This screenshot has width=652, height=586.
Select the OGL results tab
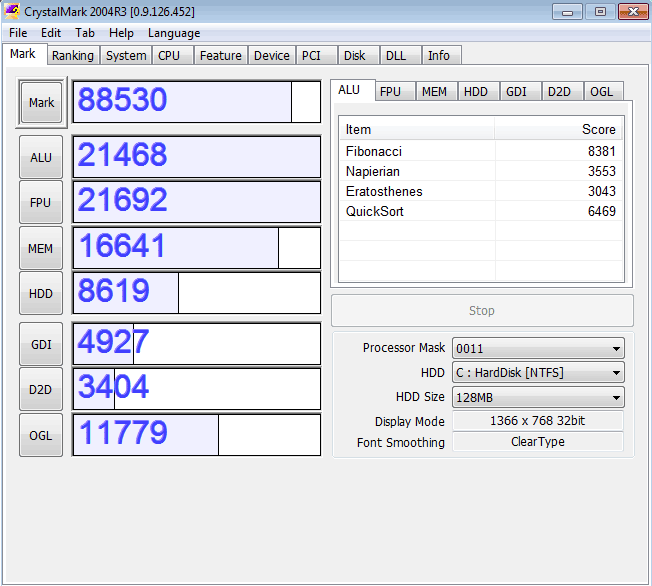601,92
